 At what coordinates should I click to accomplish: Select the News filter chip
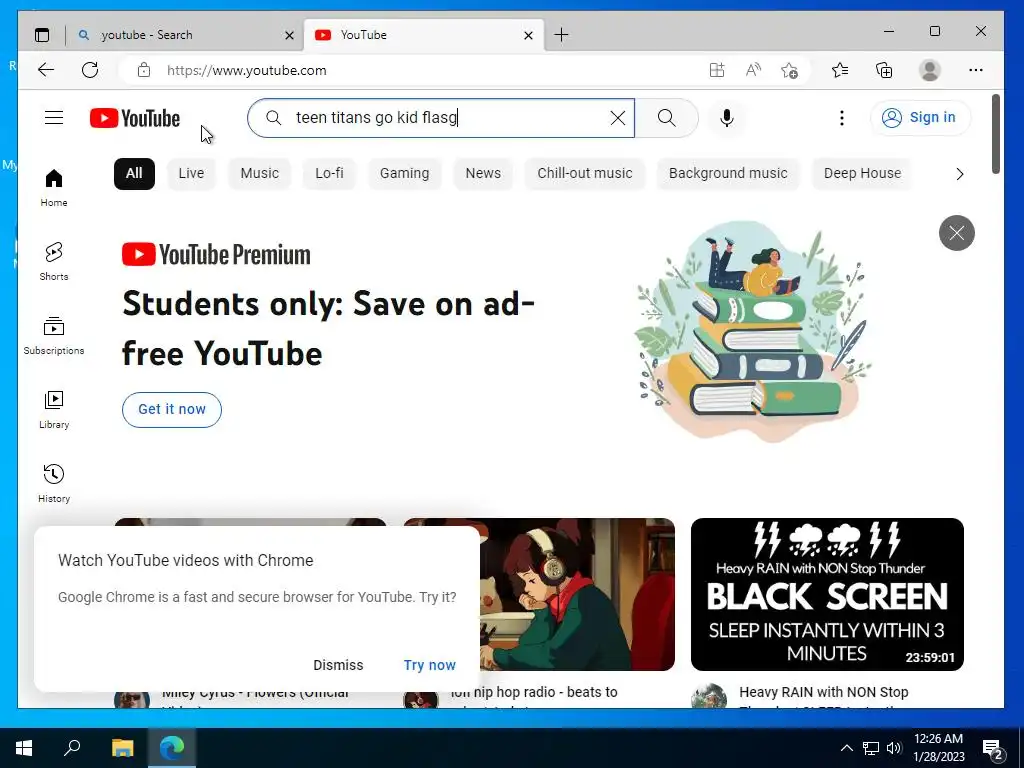[483, 174]
